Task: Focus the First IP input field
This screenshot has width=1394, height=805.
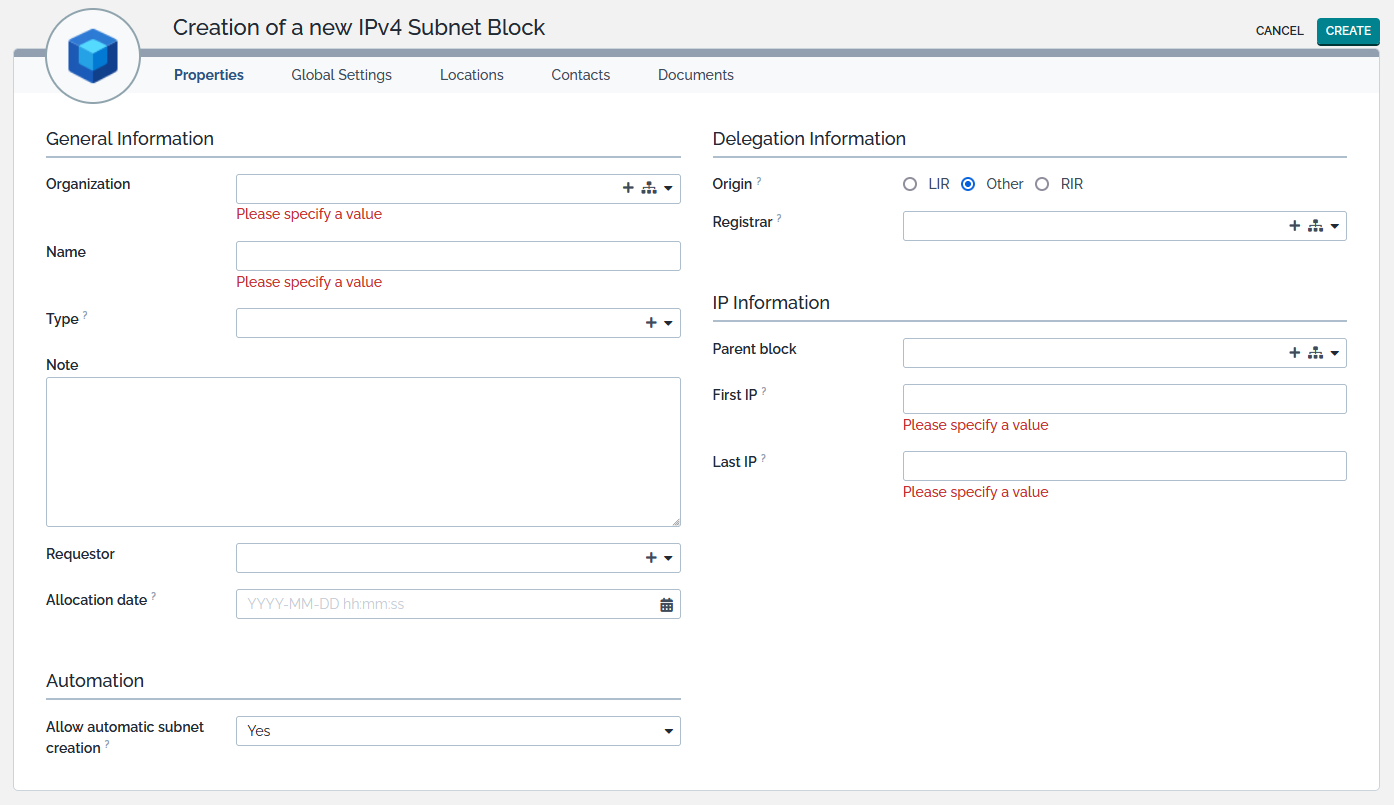Action: [x=1124, y=399]
